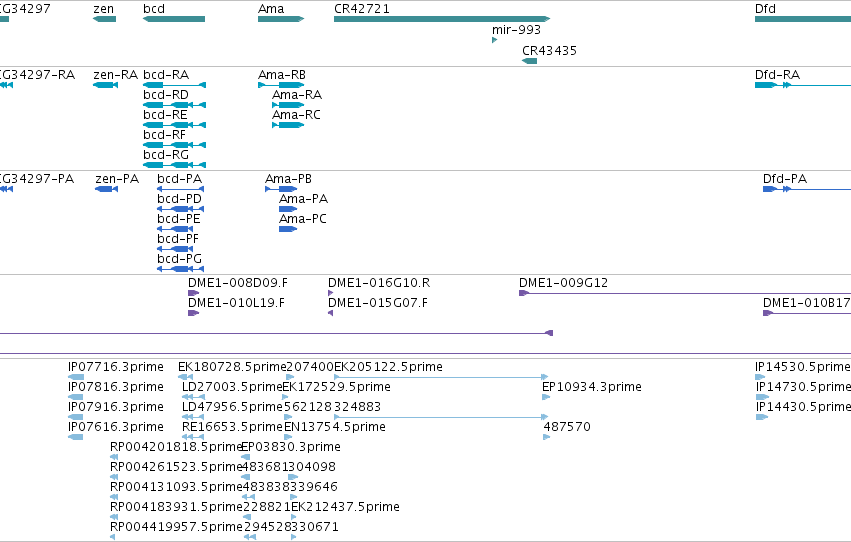Click the EK172529.5prime label
The image size is (851, 542).
pos(336,387)
